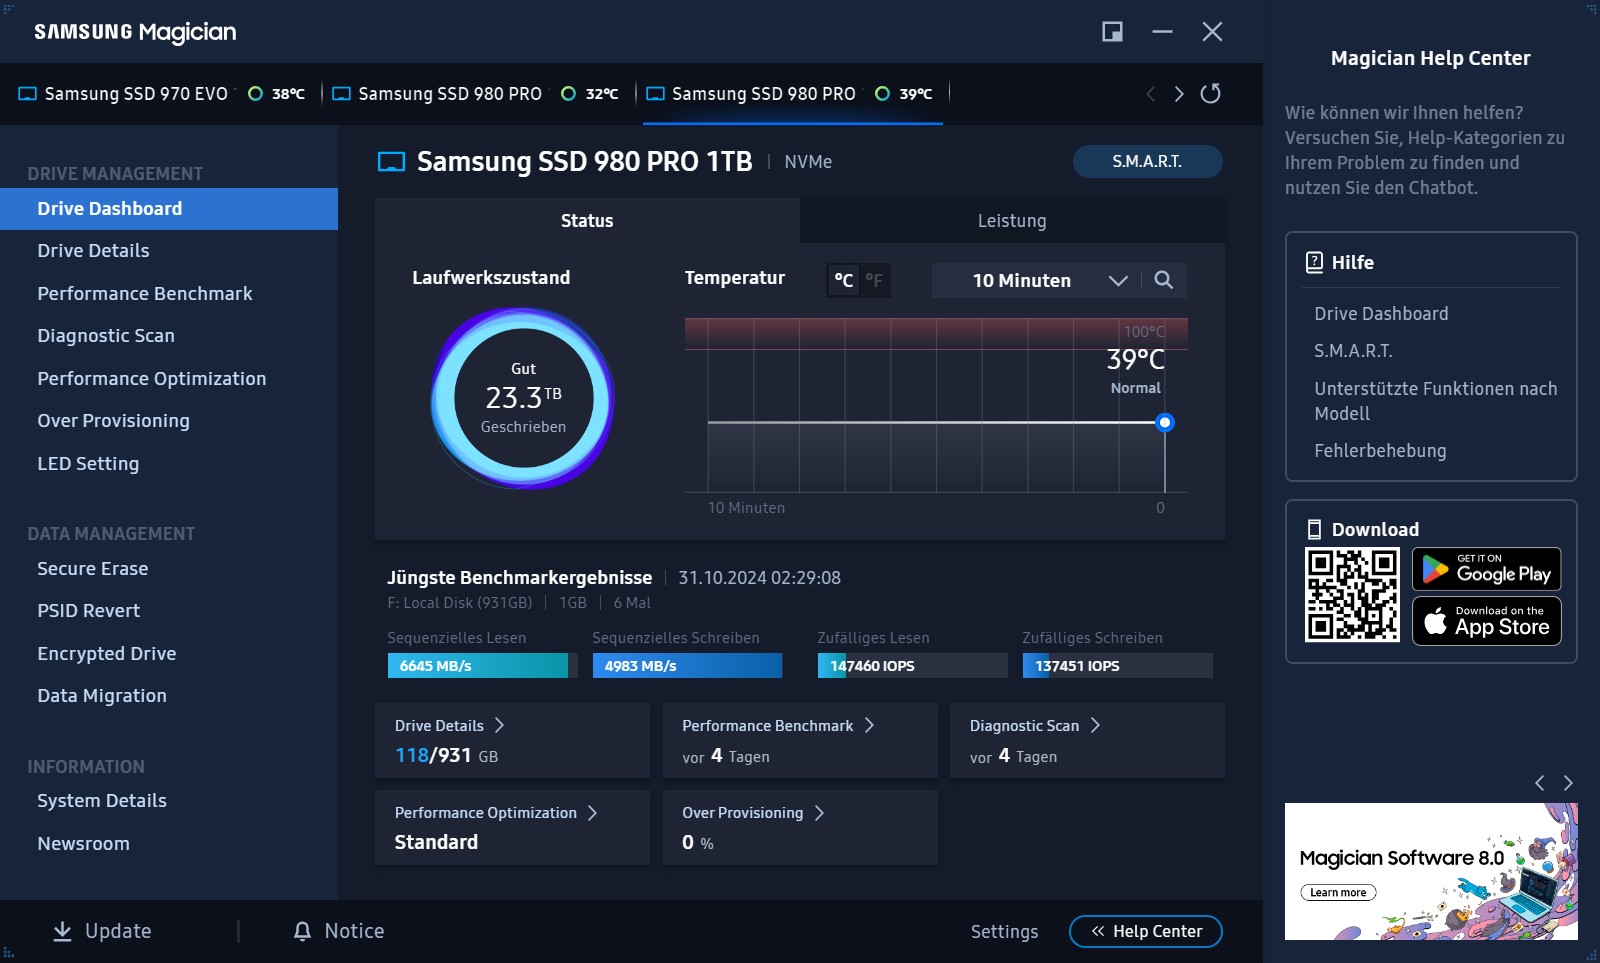This screenshot has height=963, width=1600.
Task: Switch temperature unit to Celsius
Action: [844, 281]
